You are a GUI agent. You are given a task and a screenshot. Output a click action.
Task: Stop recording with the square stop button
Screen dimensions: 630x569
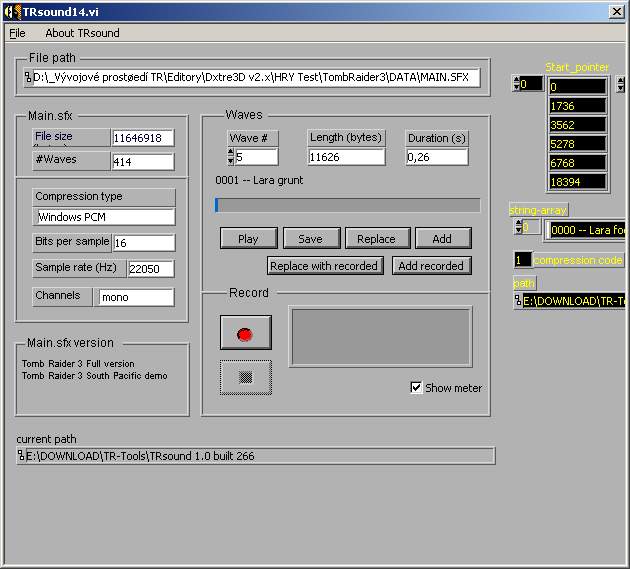point(245,377)
